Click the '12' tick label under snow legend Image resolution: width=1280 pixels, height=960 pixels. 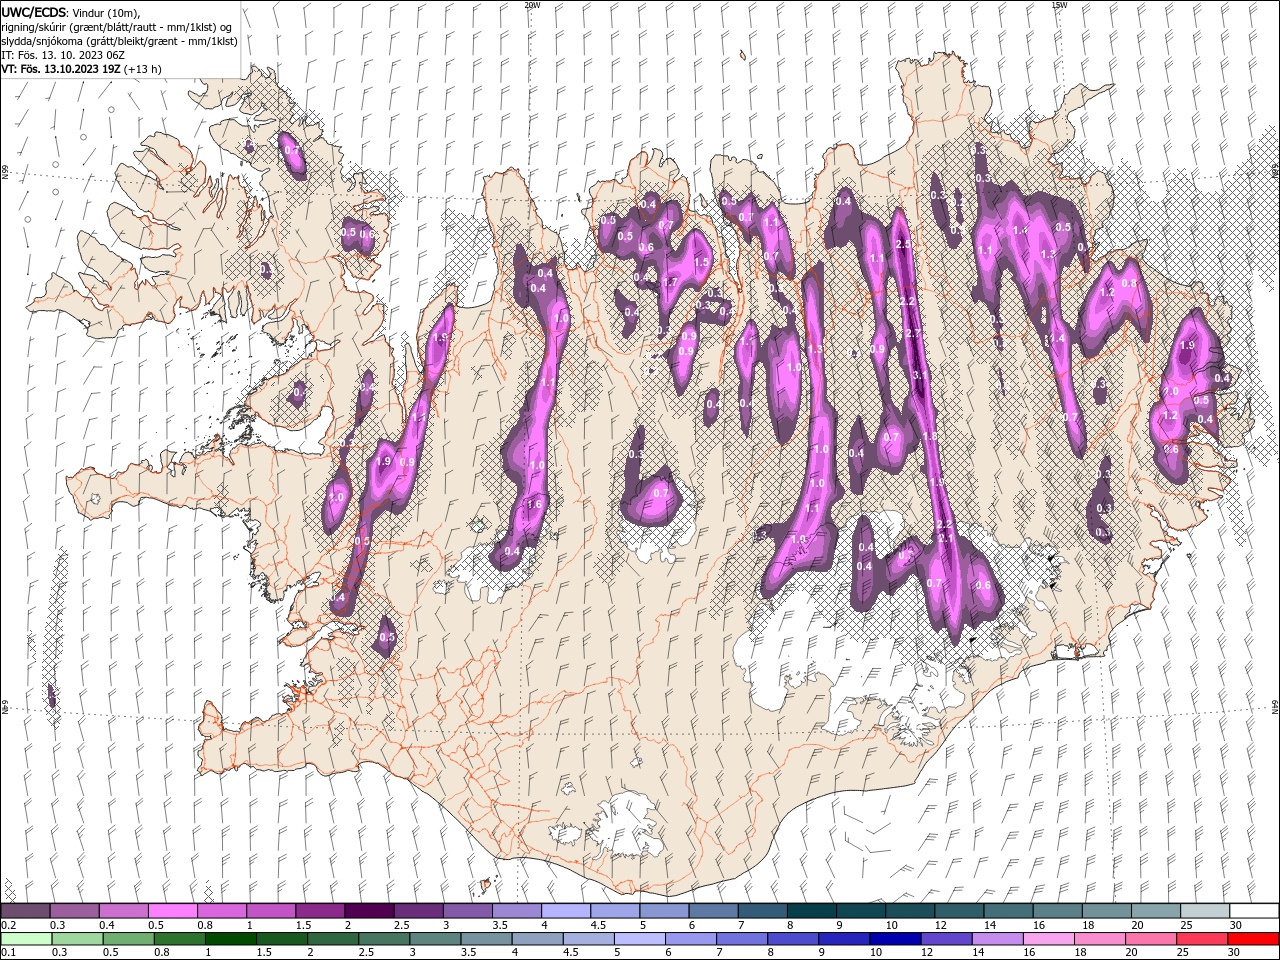point(942,925)
